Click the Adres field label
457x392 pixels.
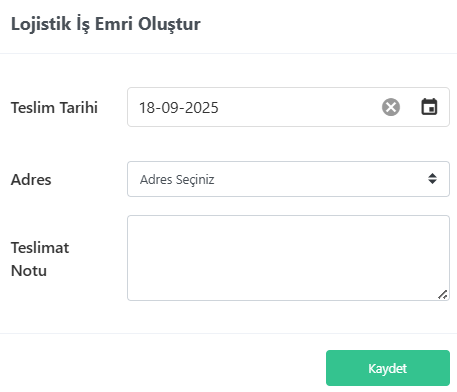tap(31, 180)
